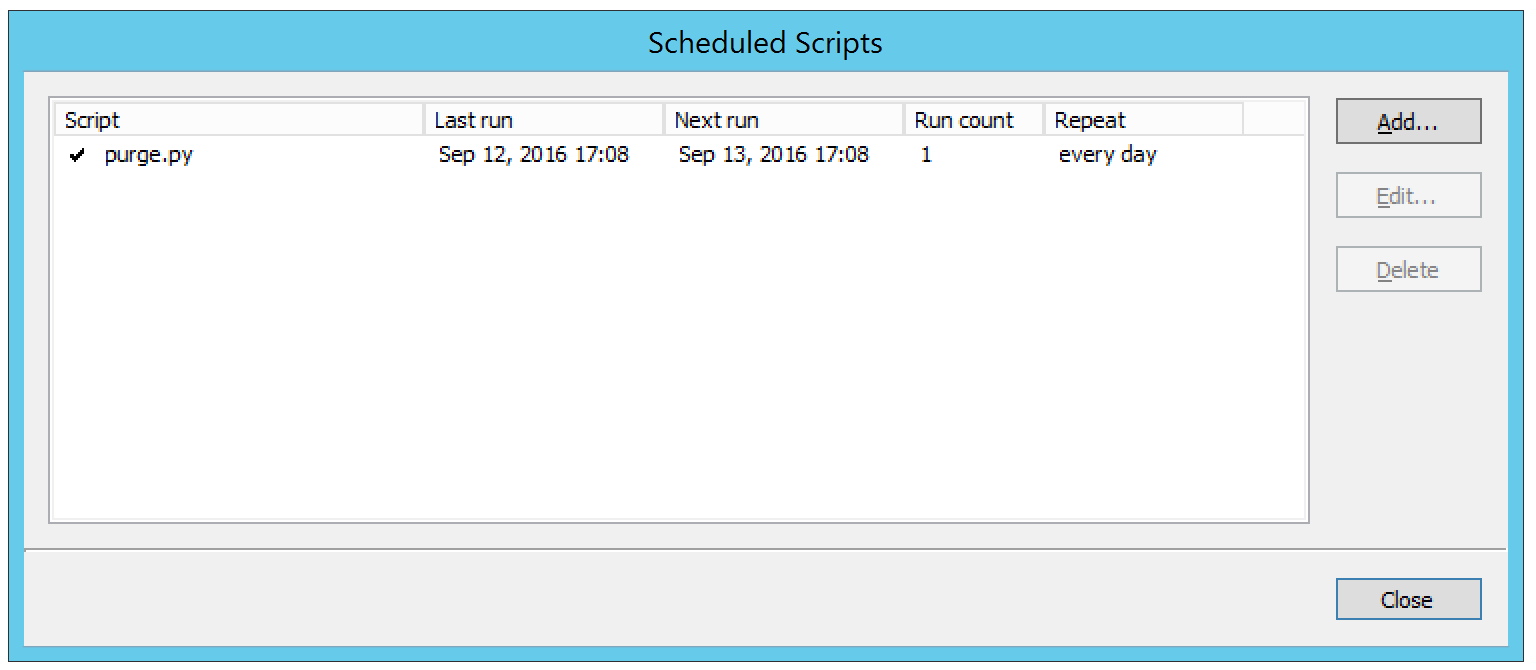Sort by the Run count header
Viewport: 1536px width, 670px height.
(x=974, y=120)
